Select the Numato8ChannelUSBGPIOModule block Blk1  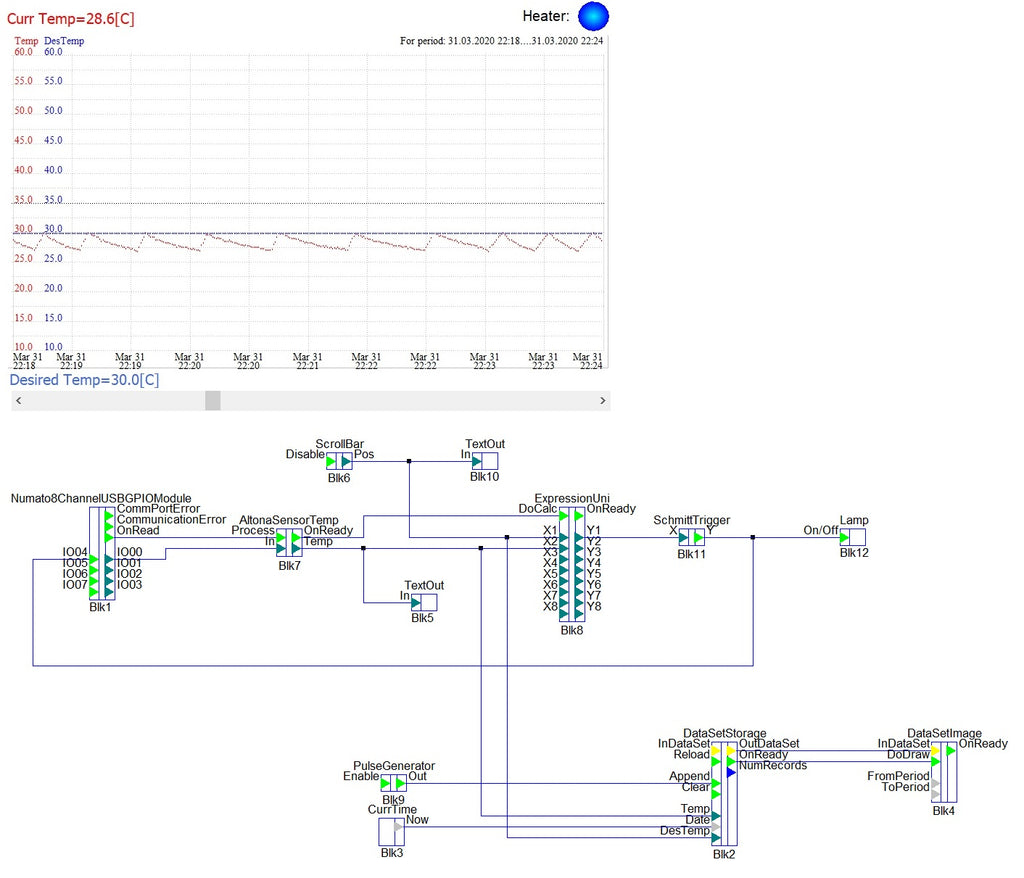point(102,554)
